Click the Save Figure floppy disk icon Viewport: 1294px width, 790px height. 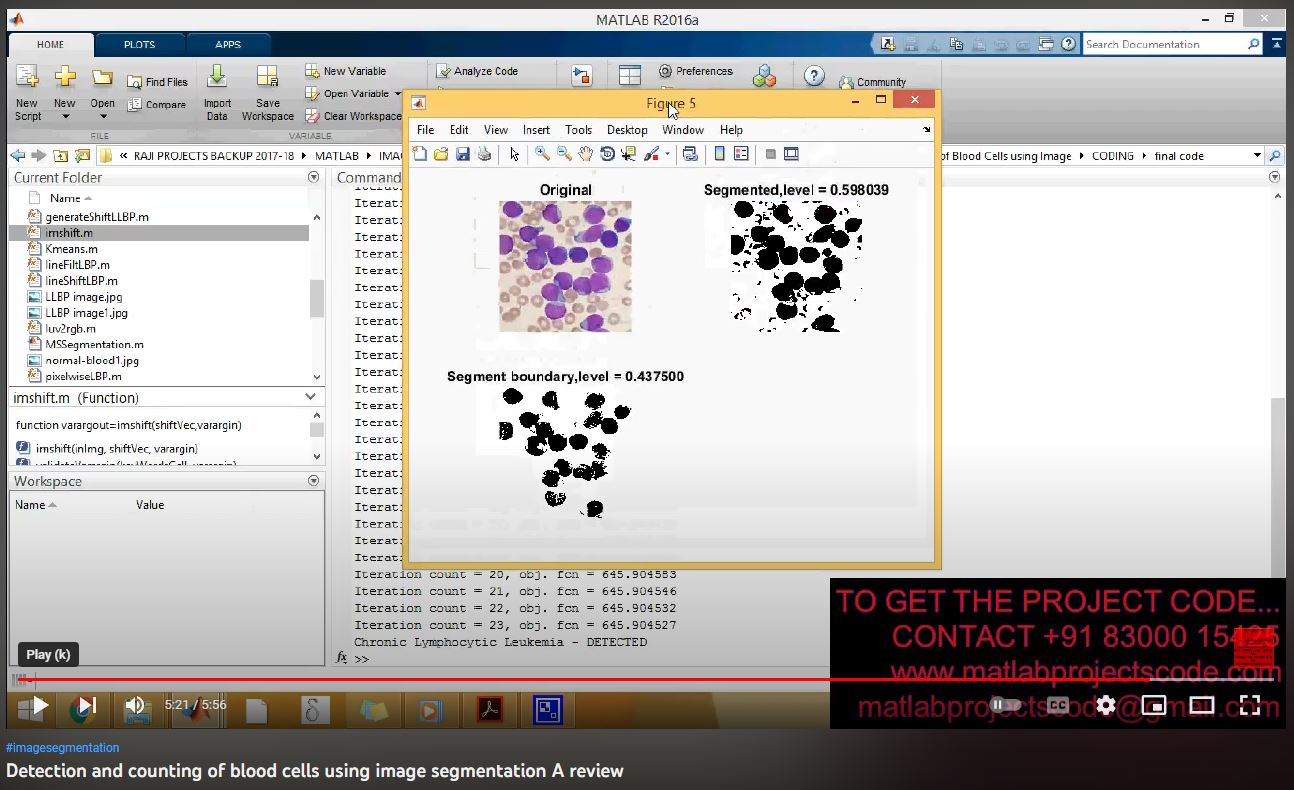(462, 154)
